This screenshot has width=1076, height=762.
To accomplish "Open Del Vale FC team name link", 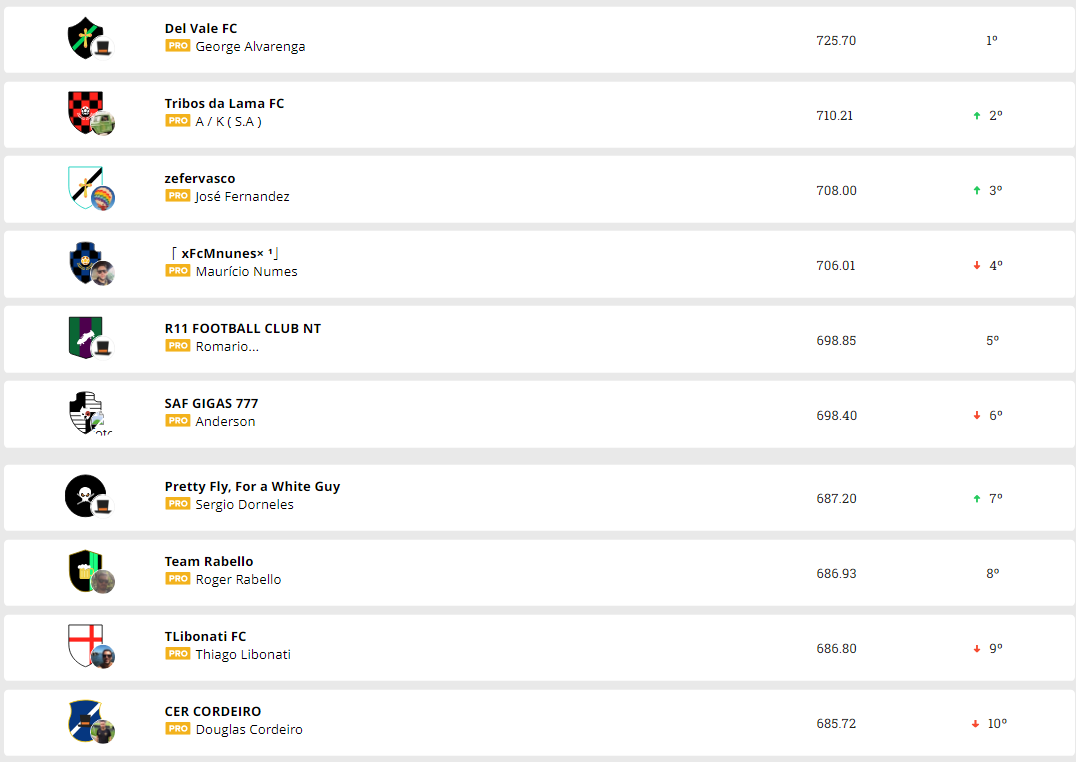I will (201, 29).
